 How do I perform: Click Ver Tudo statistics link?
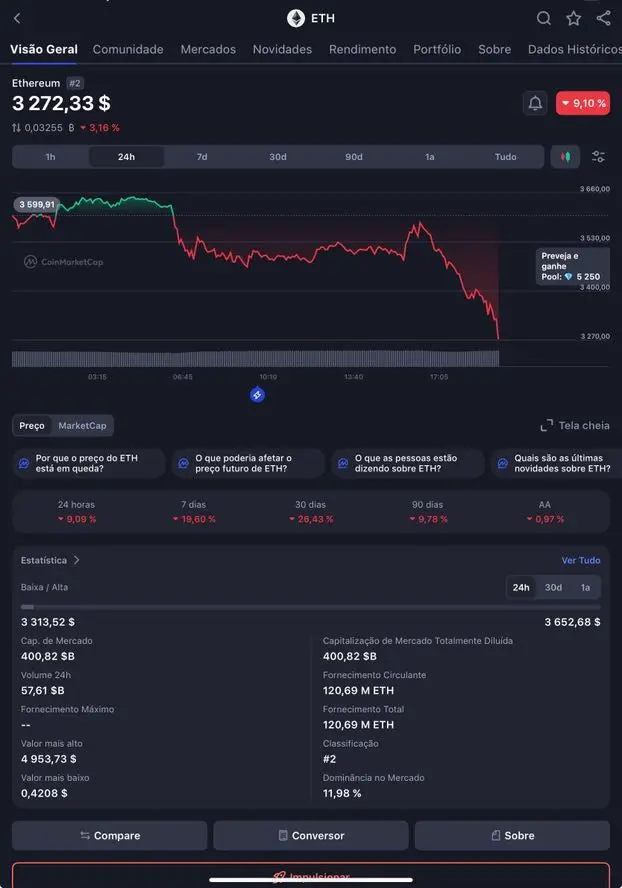[581, 560]
